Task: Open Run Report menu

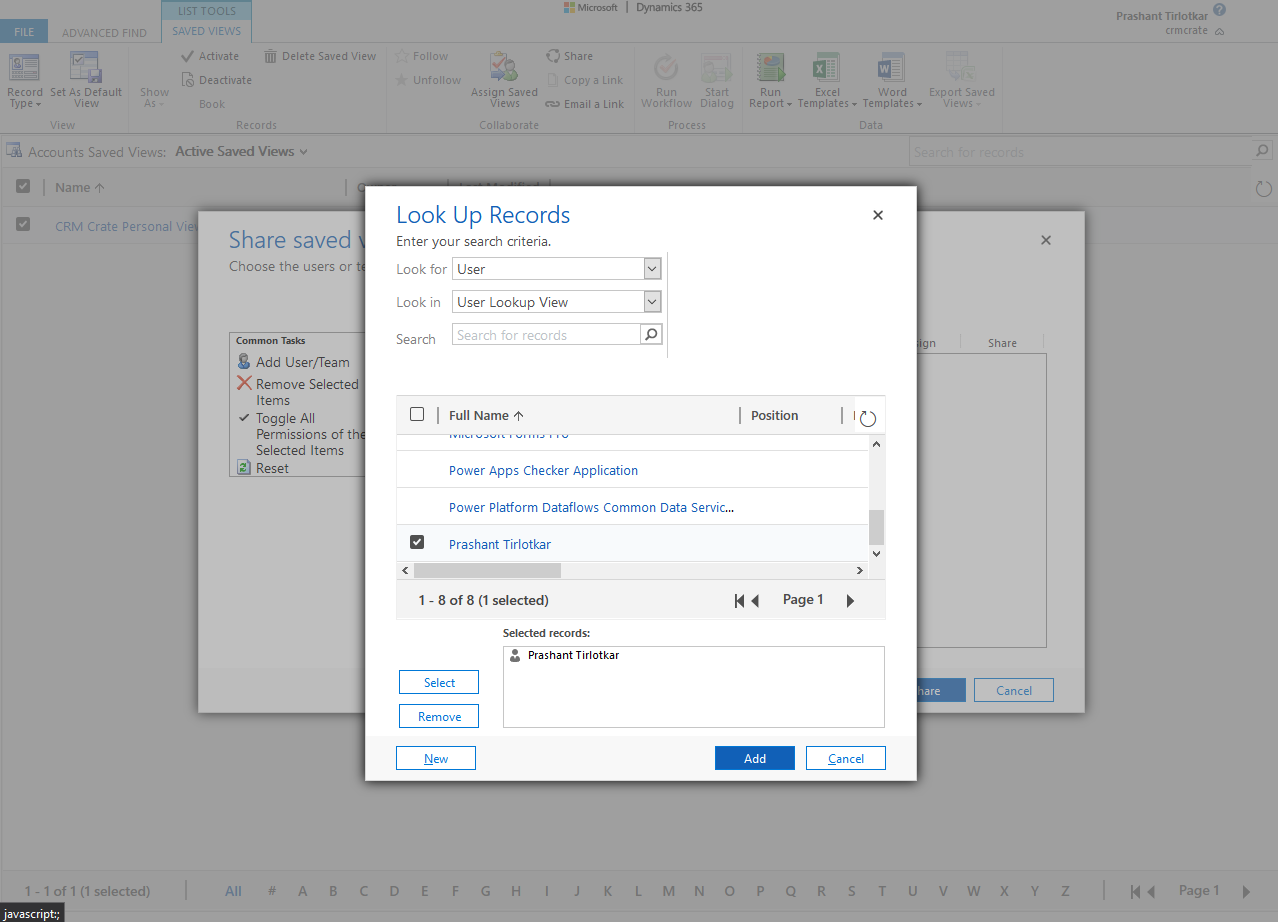Action: [x=770, y=82]
